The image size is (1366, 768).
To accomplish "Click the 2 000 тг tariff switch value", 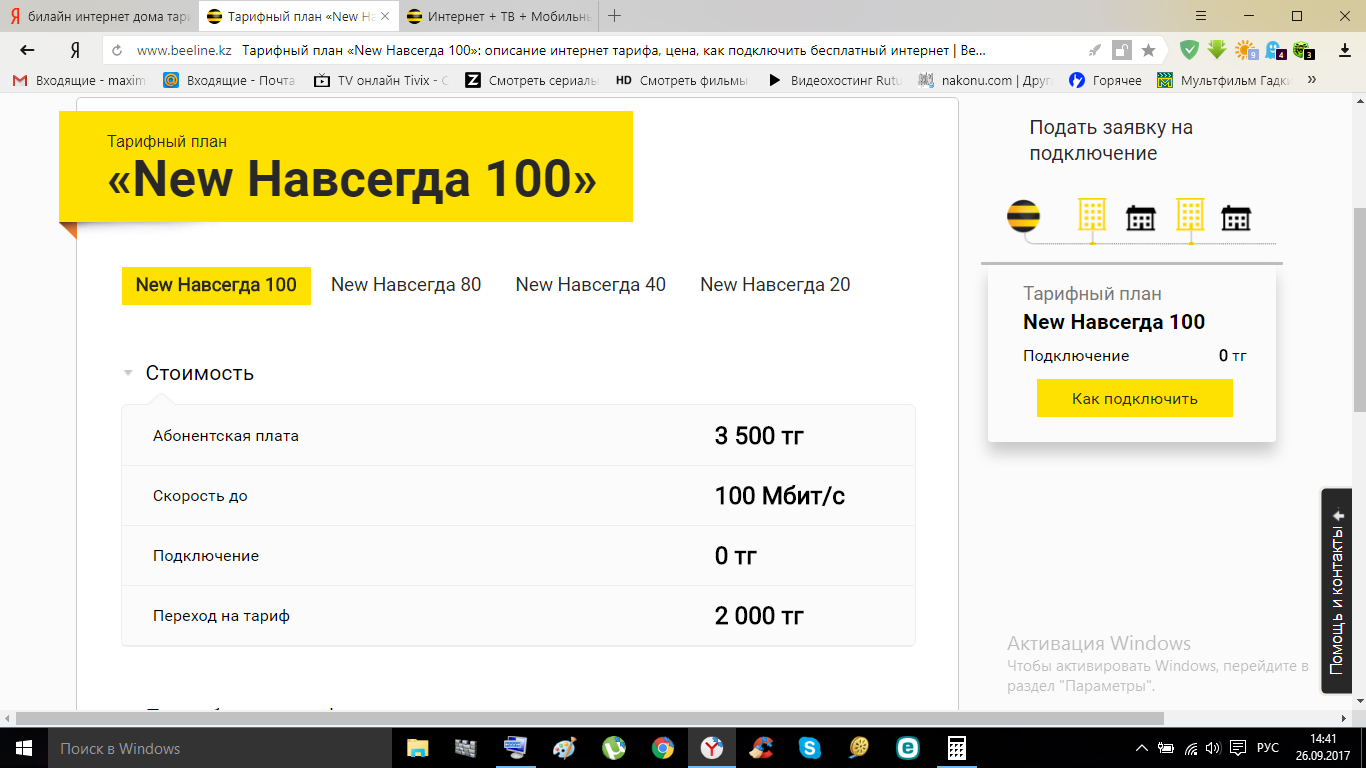I will [760, 616].
